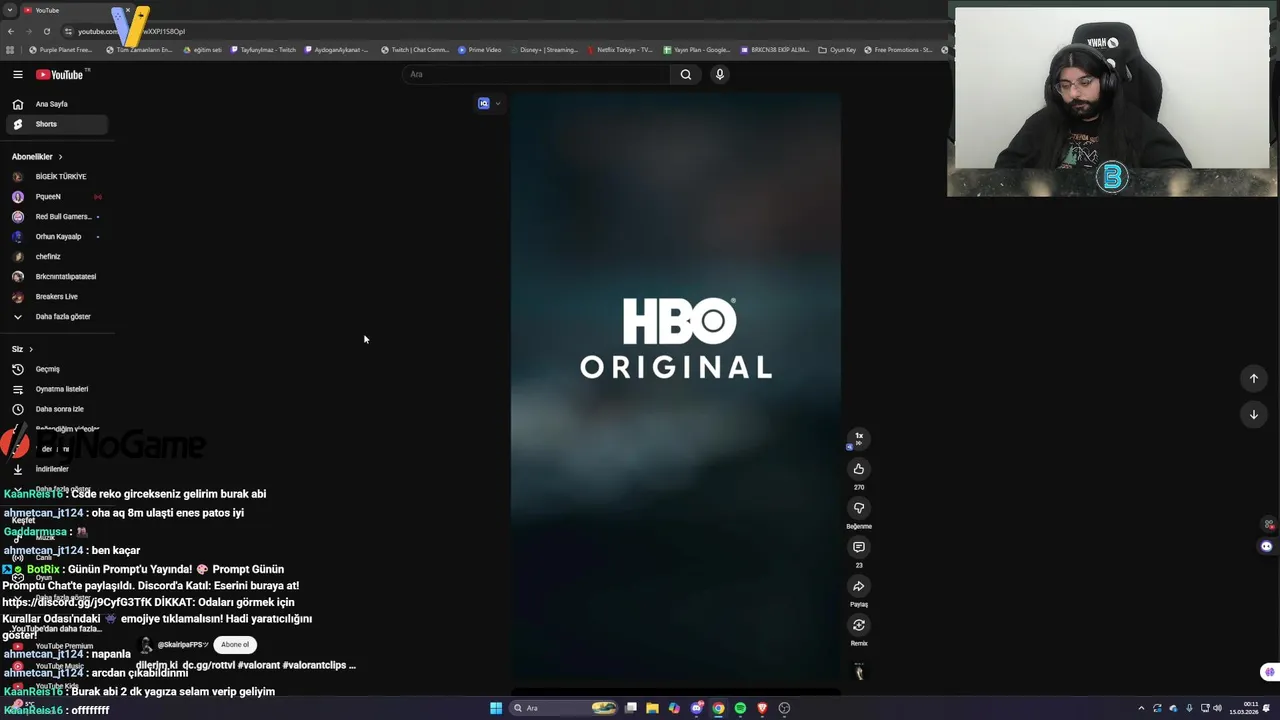Click into the Ara search field

537,74
